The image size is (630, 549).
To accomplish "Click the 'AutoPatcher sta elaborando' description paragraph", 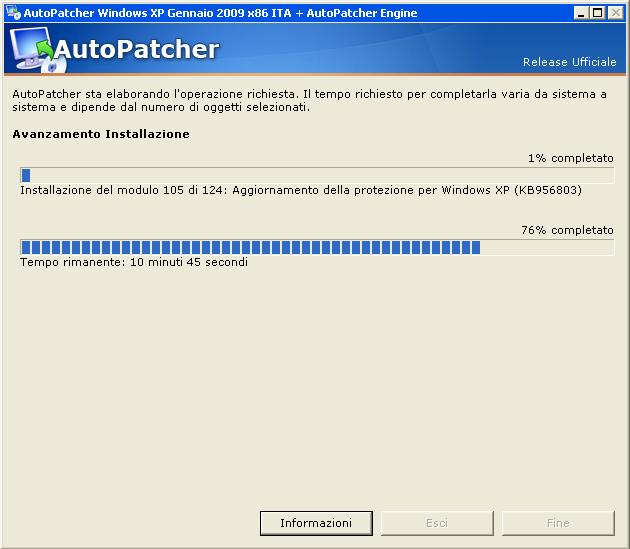I will point(309,100).
